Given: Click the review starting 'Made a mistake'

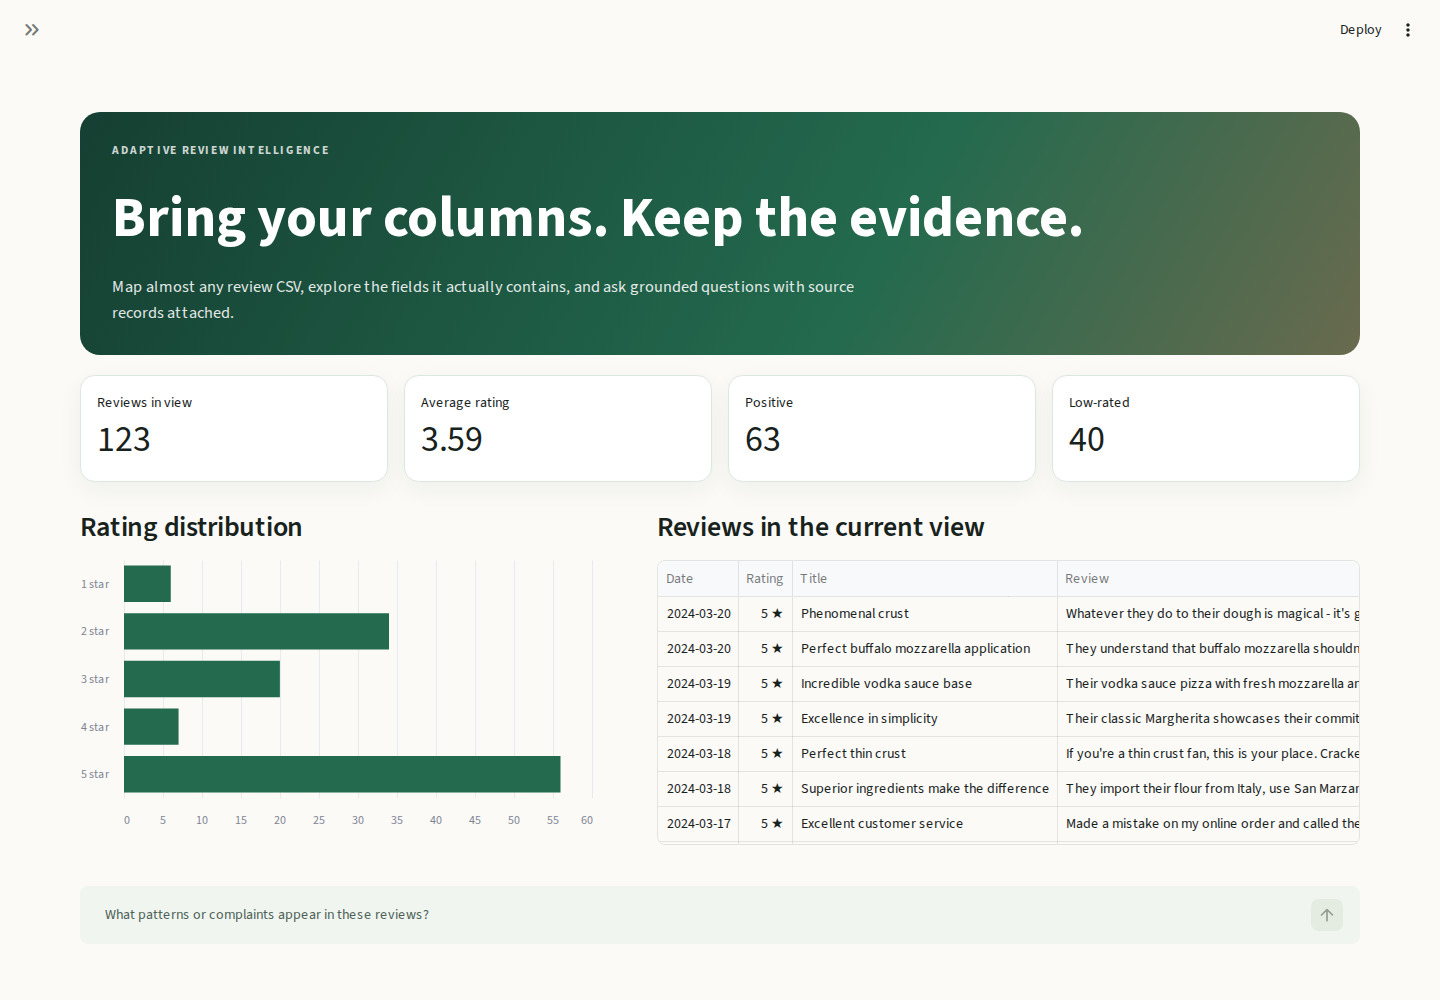Looking at the screenshot, I should pyautogui.click(x=1208, y=824).
